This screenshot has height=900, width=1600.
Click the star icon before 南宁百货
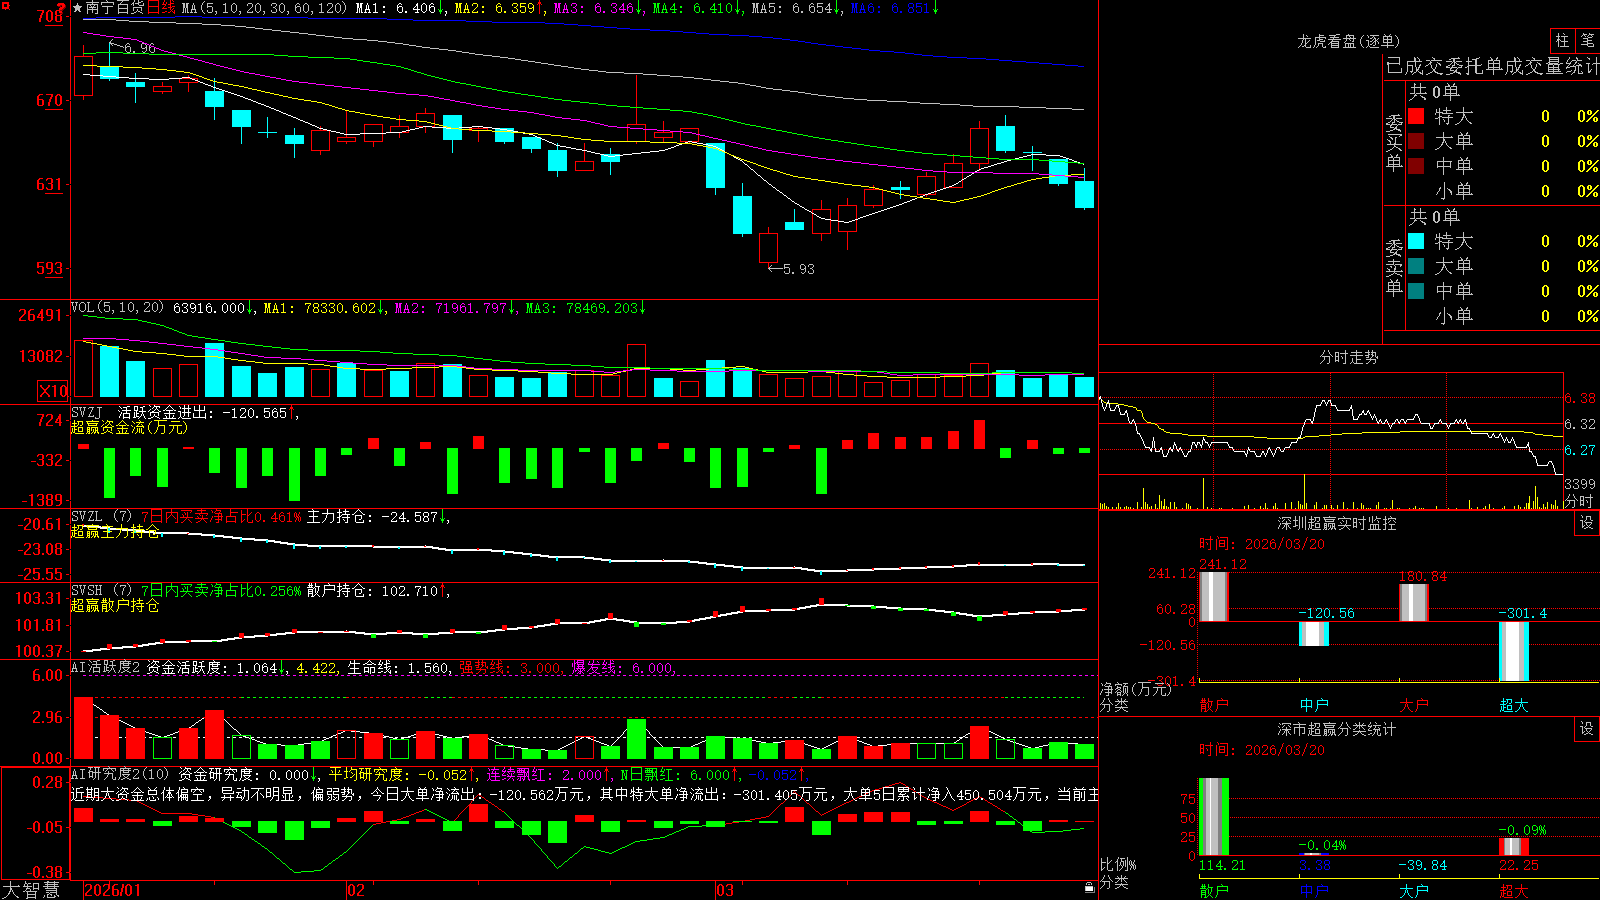77,8
